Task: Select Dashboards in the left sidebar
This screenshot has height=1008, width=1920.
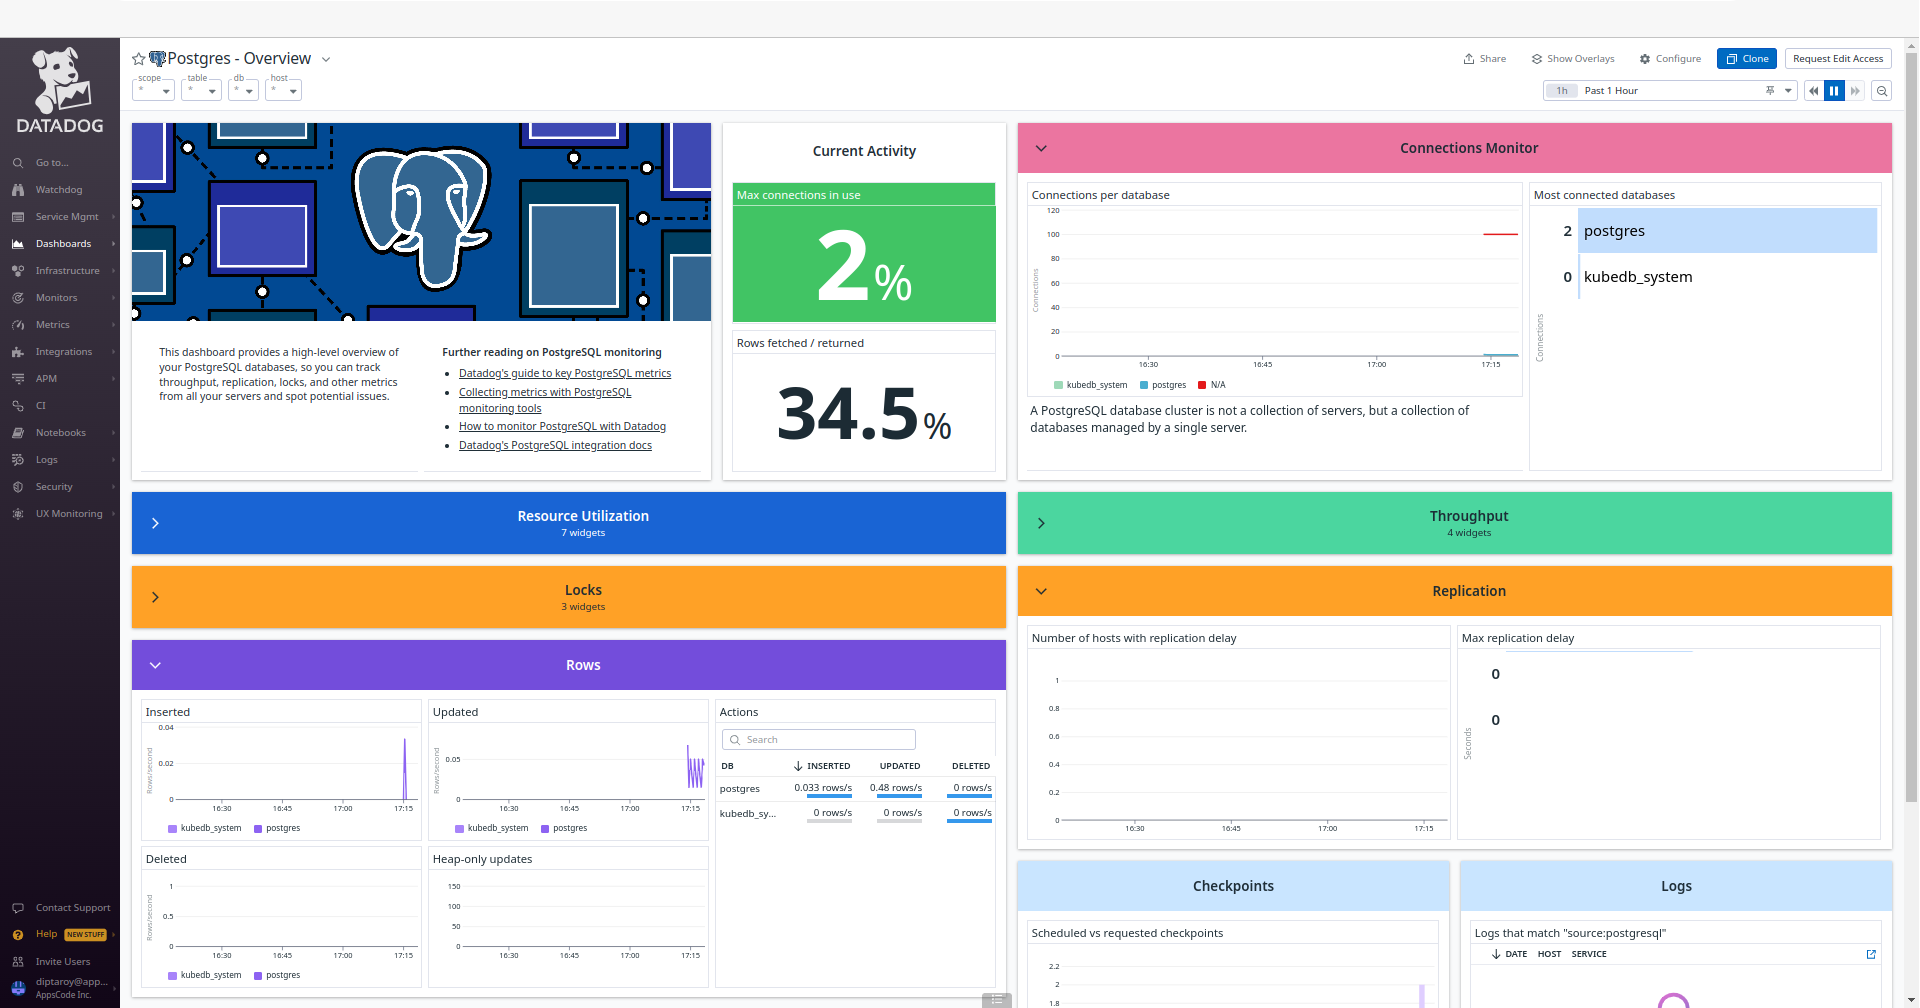Action: (x=62, y=243)
